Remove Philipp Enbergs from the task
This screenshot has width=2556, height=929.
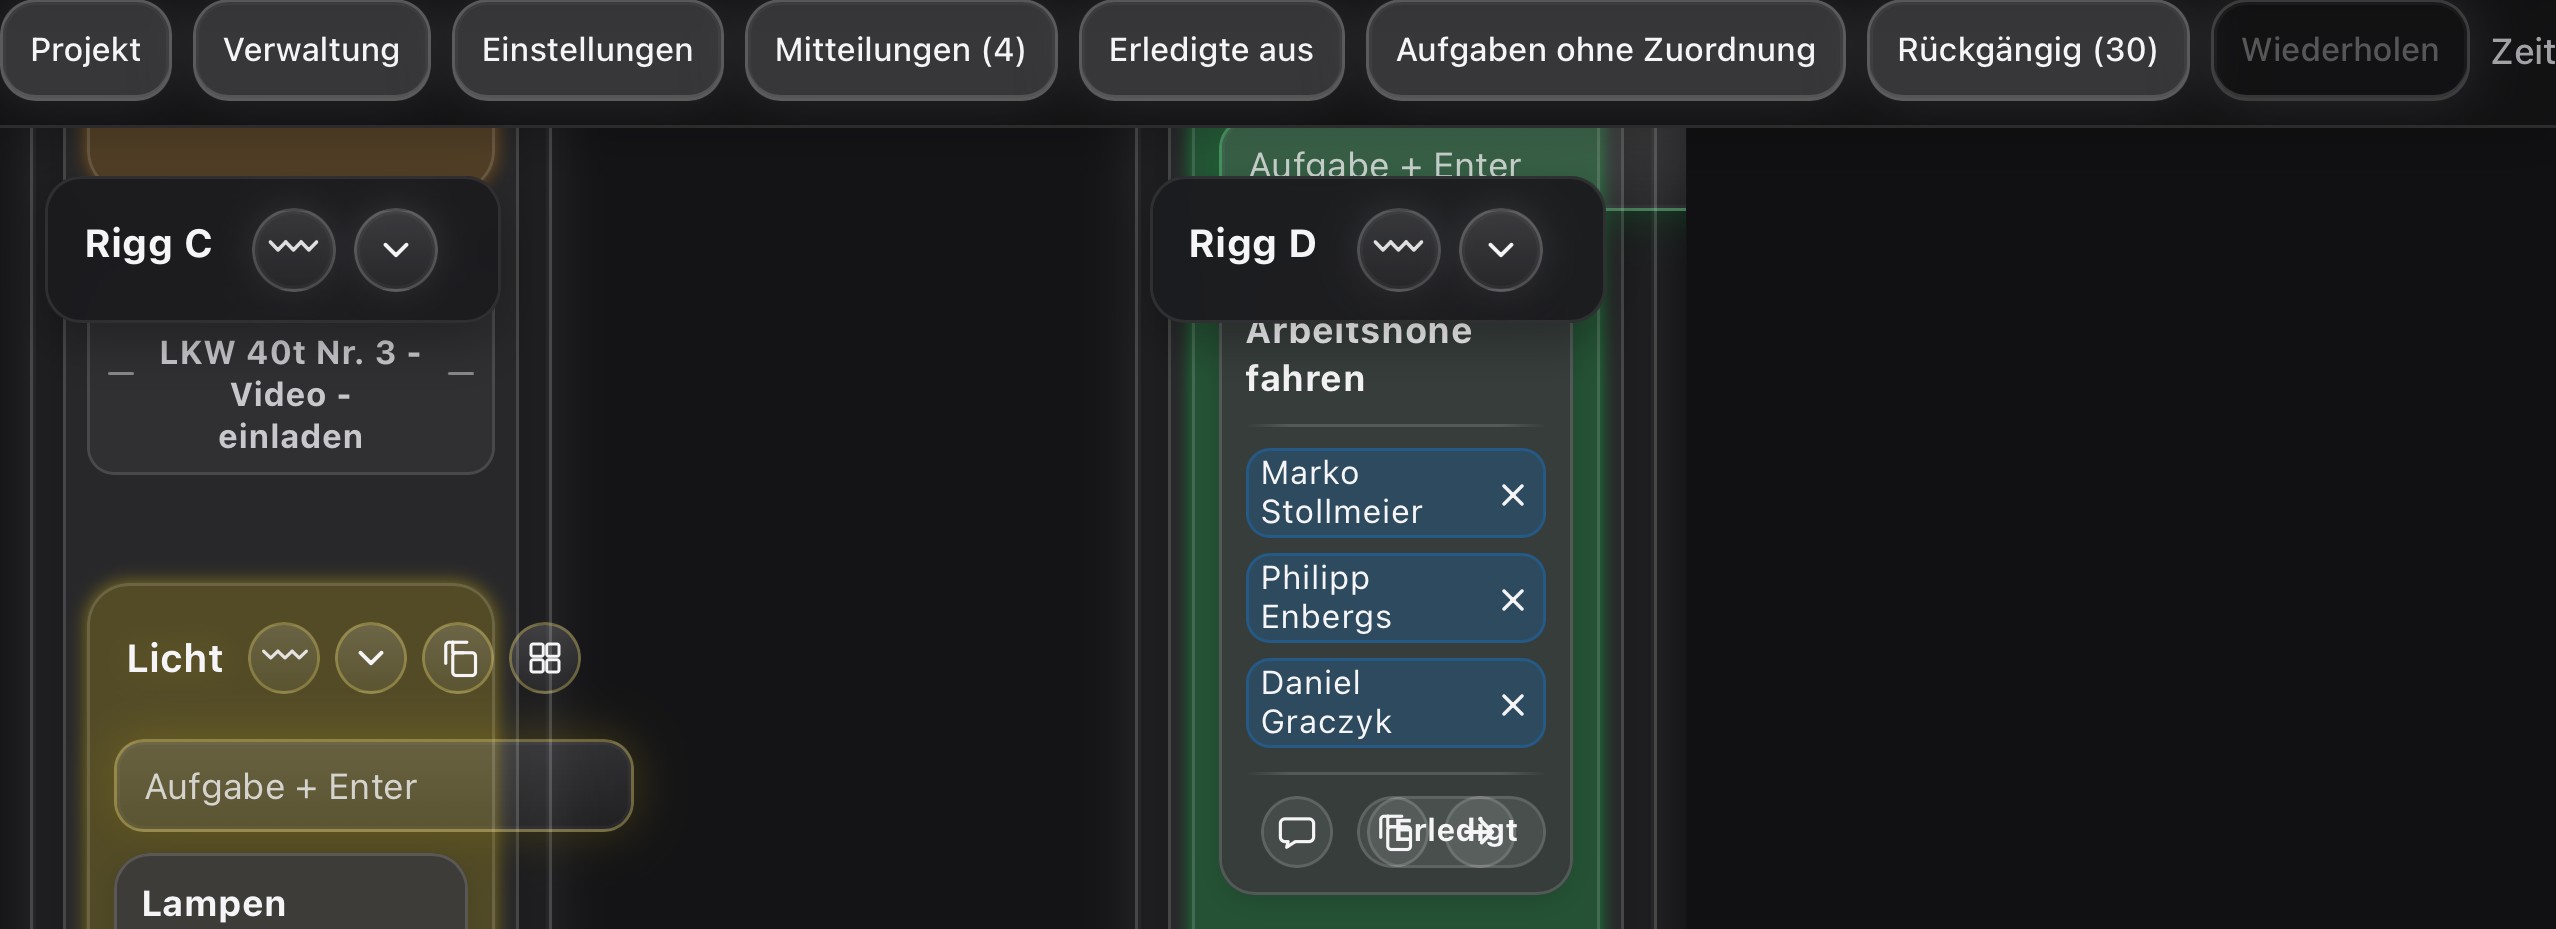point(1513,599)
